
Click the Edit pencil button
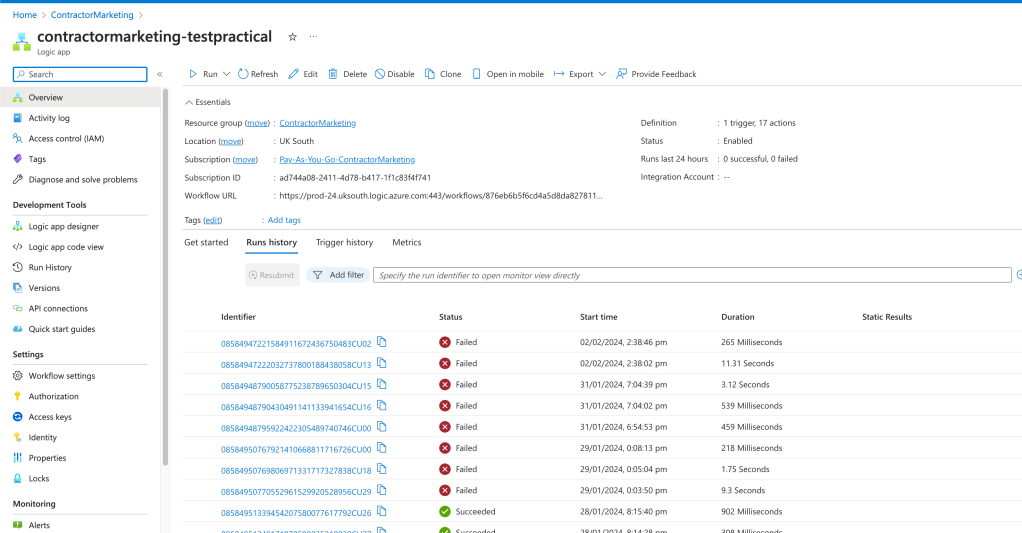point(303,74)
